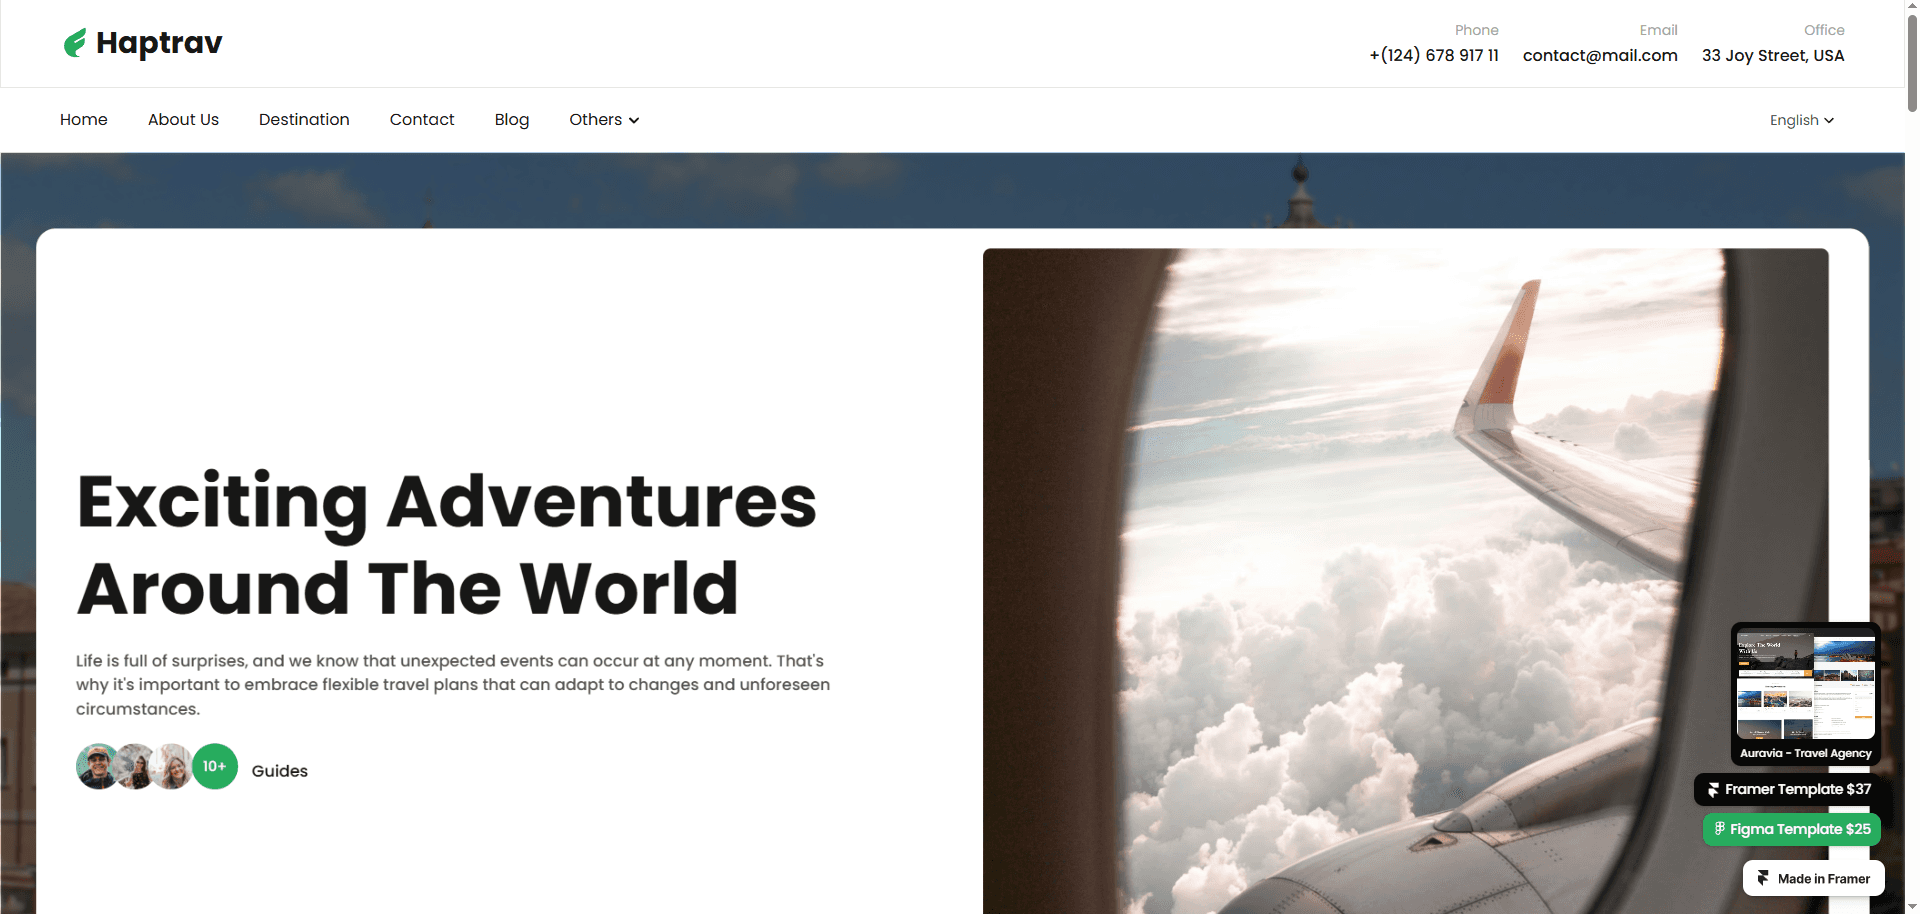Click the Figma icon in Figma Template button
The width and height of the screenshot is (1920, 914).
click(1719, 829)
